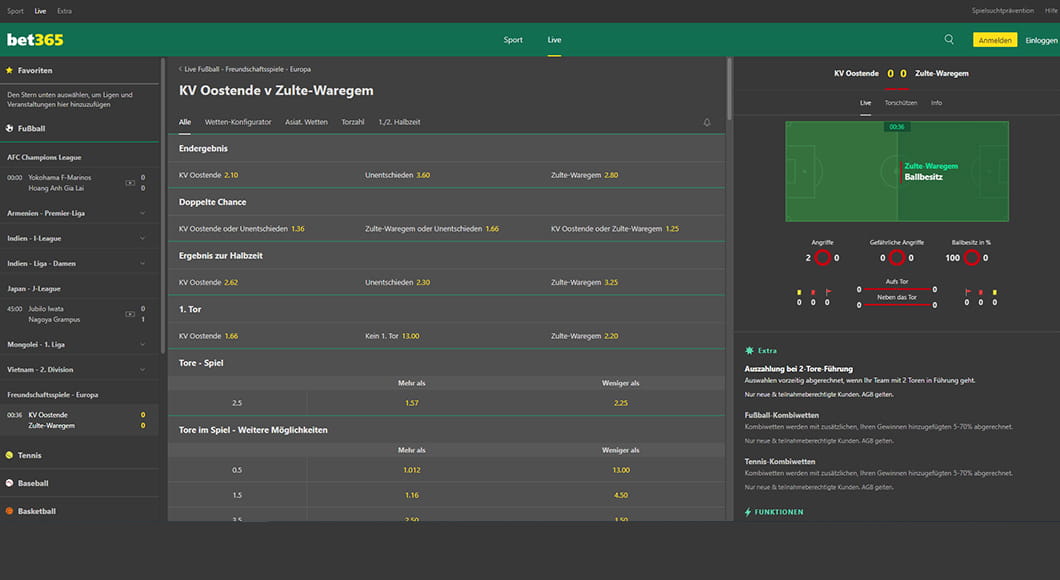
Task: Pick Weniger als 2.5 goals at 2.25
Action: click(621, 403)
